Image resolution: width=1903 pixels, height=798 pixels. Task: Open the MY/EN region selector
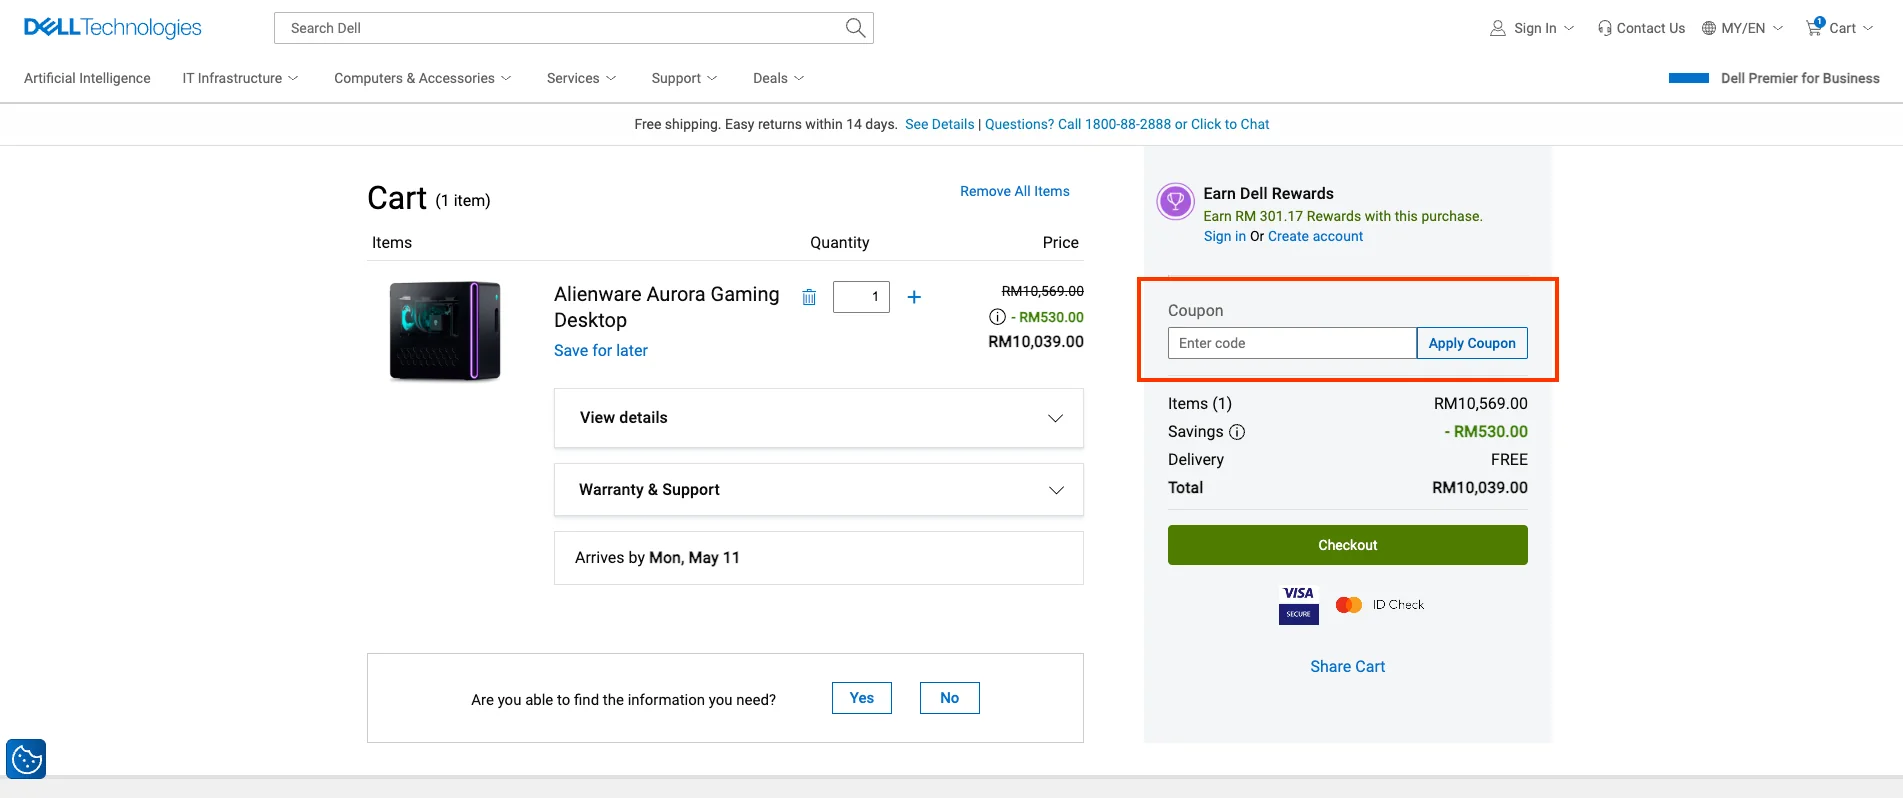[1742, 28]
